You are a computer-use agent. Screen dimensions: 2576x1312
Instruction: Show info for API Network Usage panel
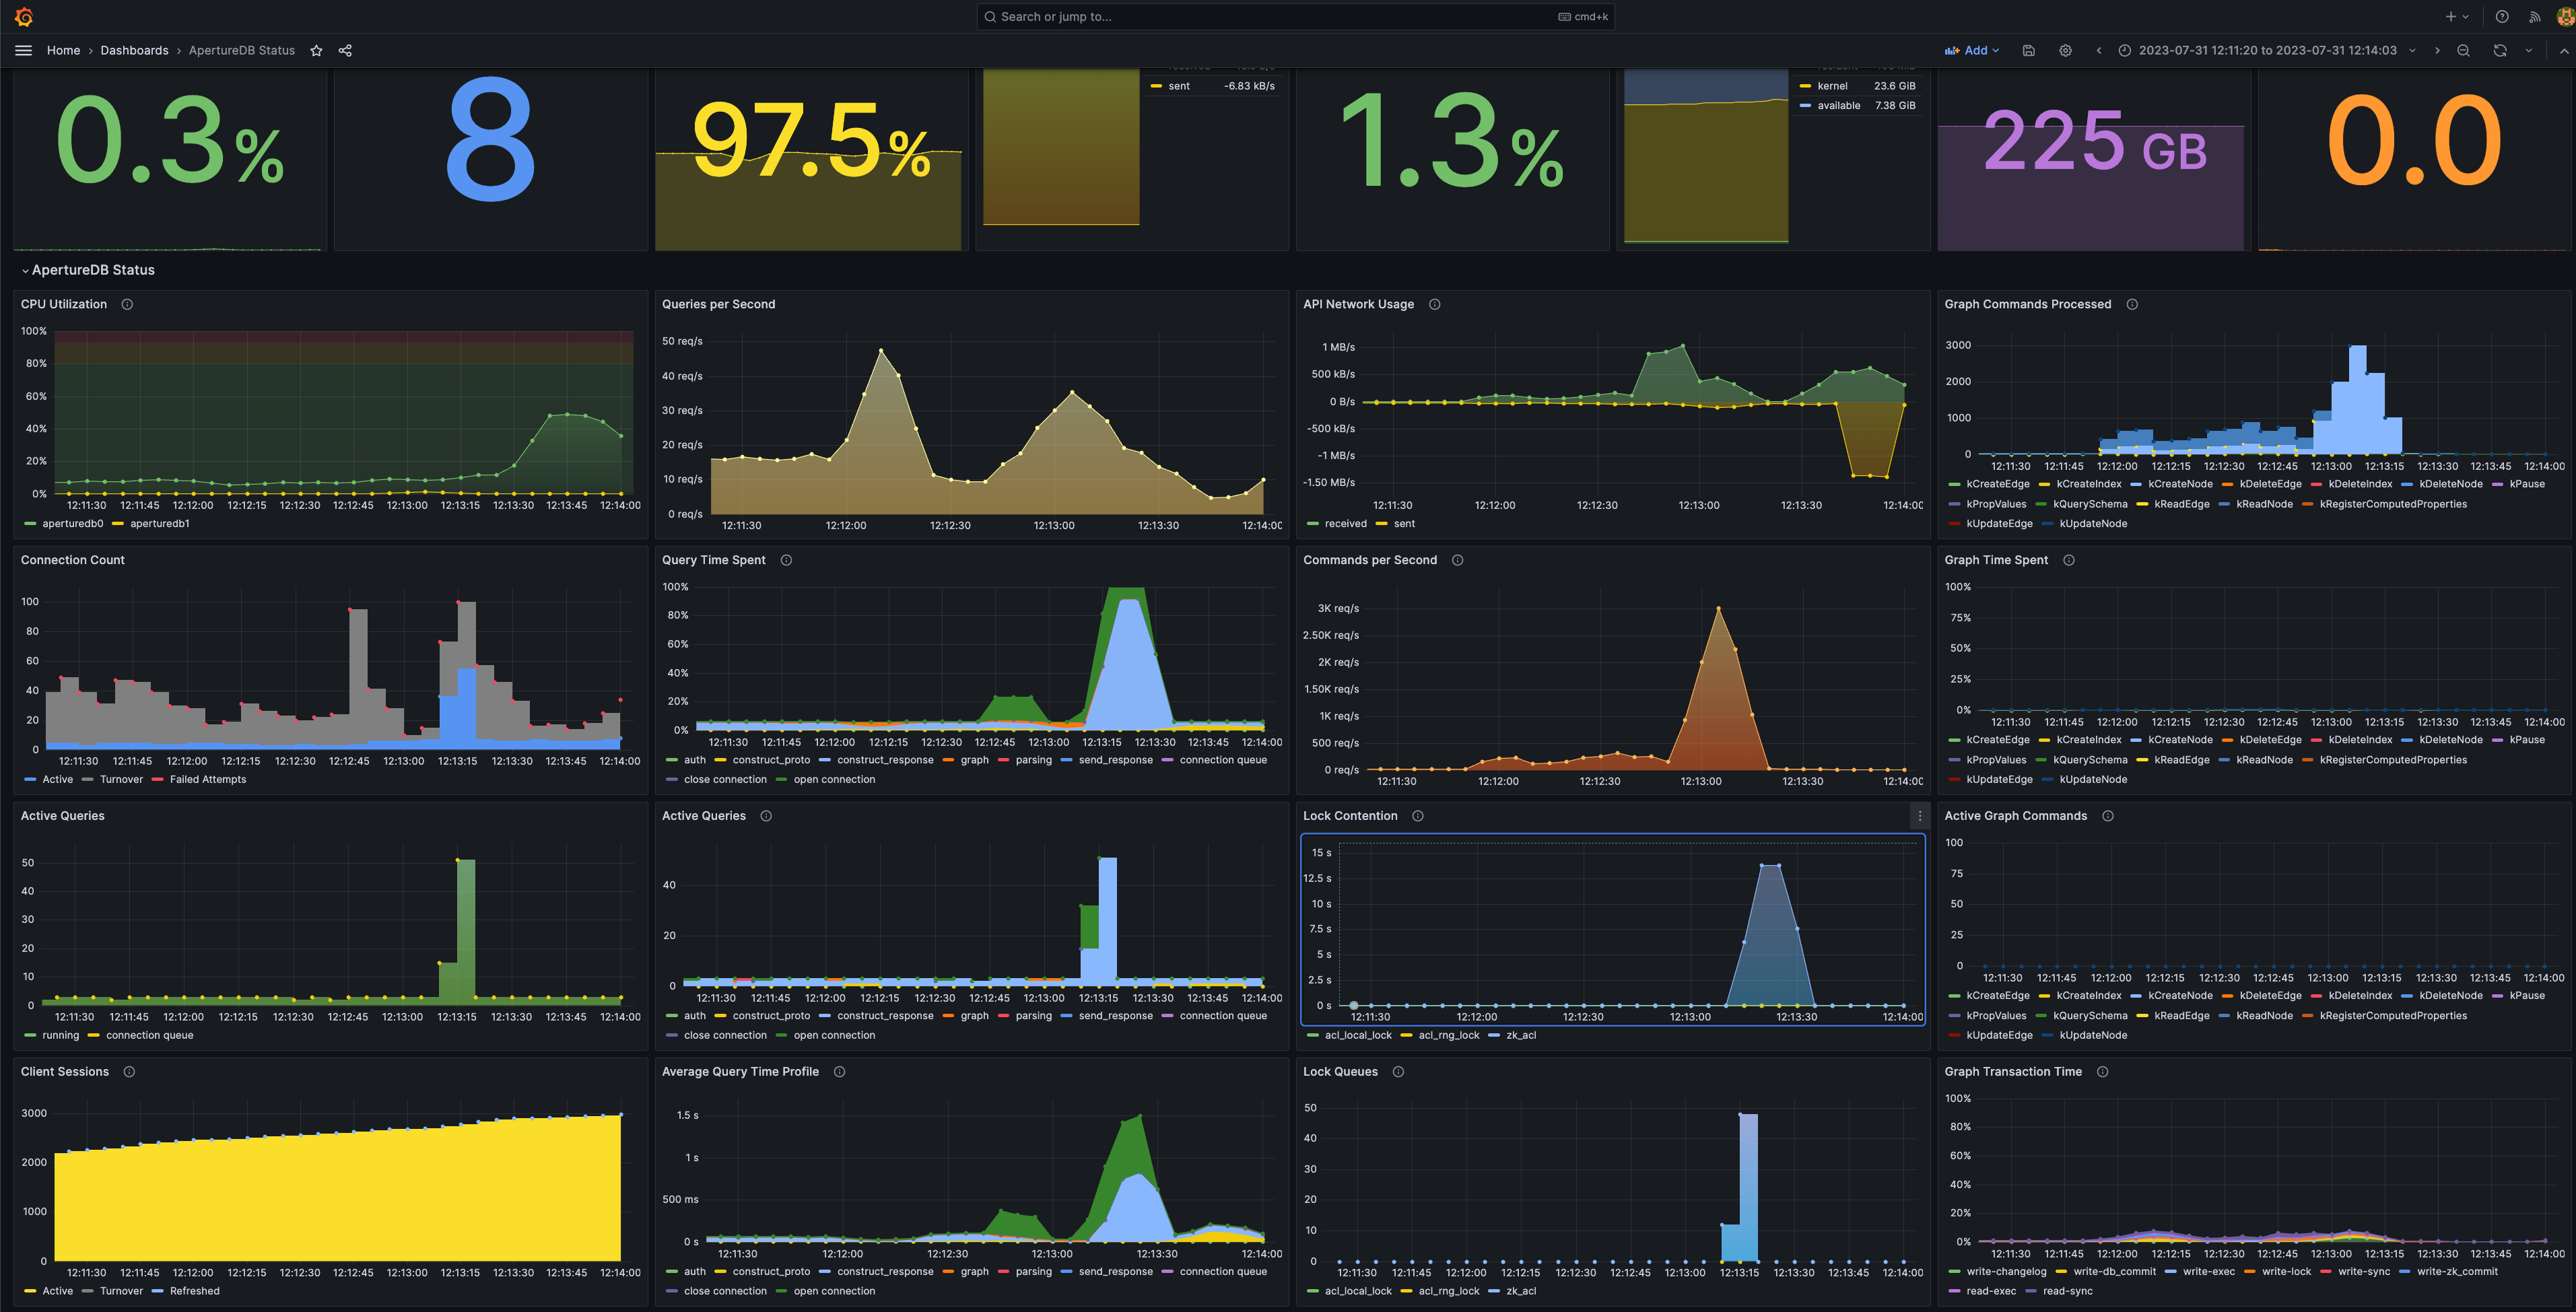[x=1434, y=304]
